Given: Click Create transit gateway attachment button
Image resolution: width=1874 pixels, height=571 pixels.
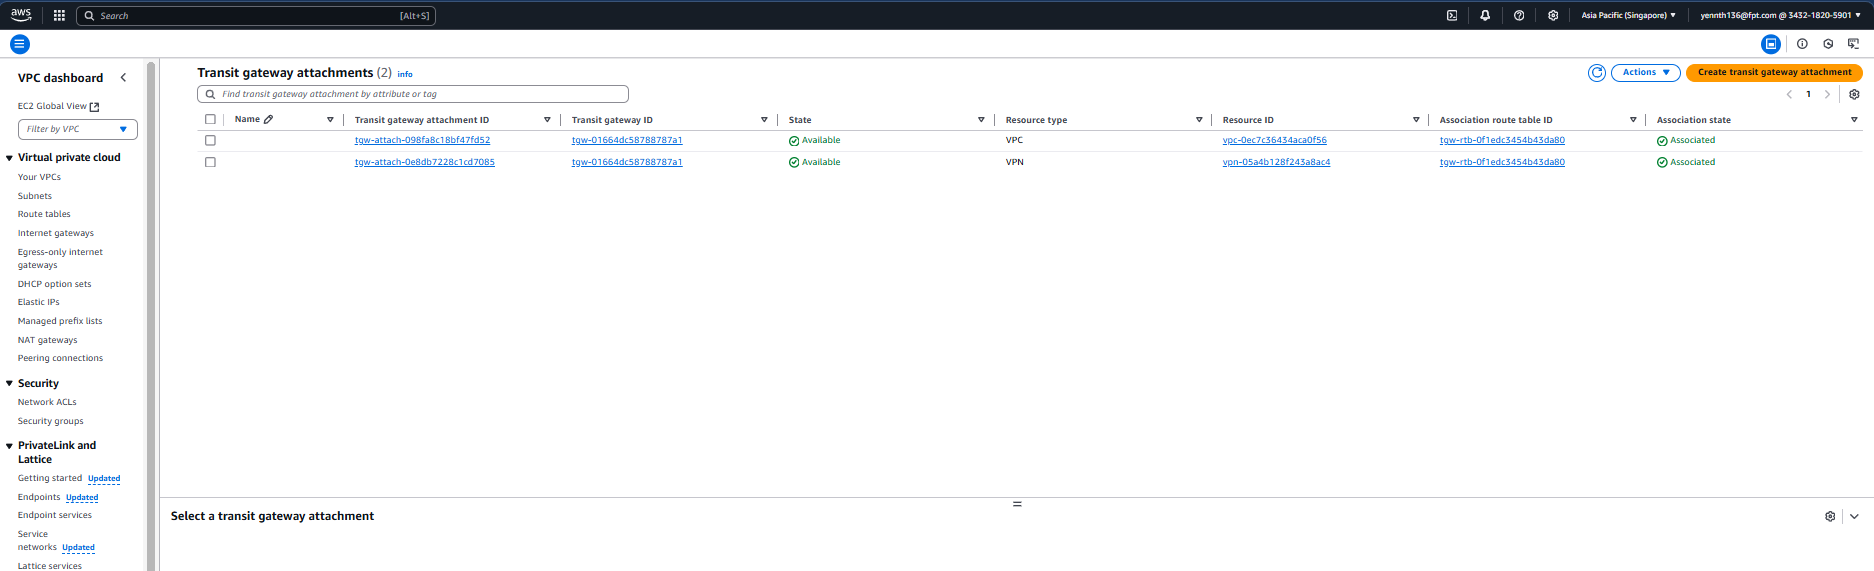Looking at the screenshot, I should click(1774, 73).
